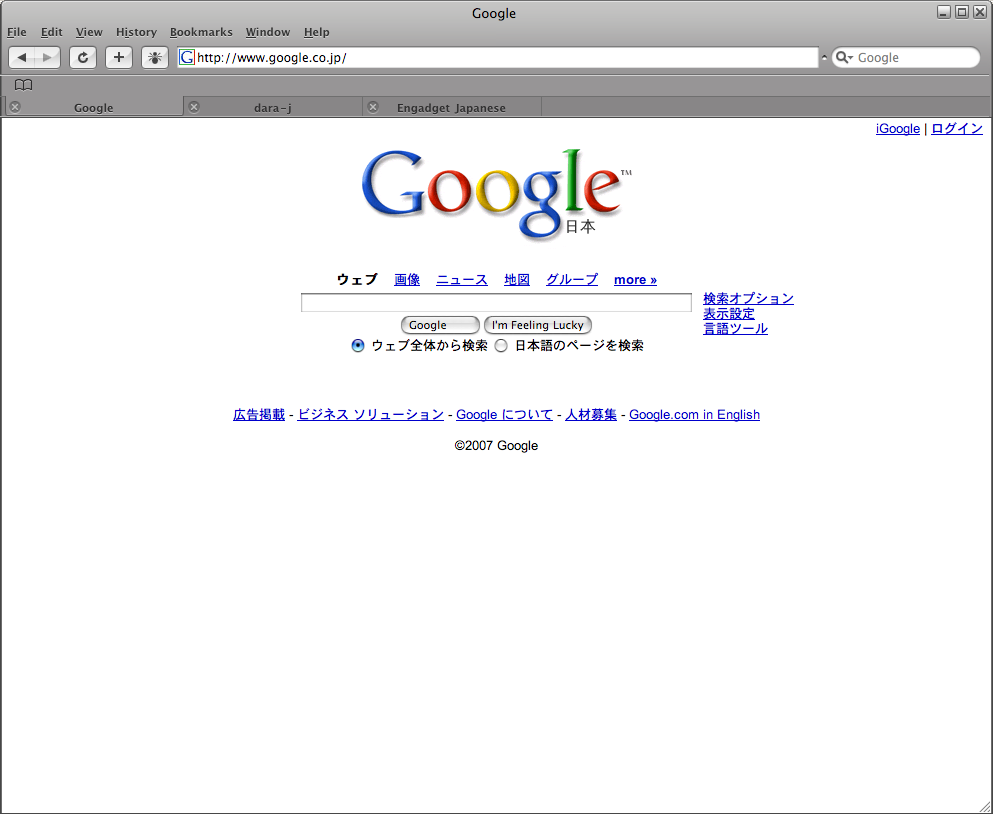Open 人材募集 link
This screenshot has height=814, width=993.
click(x=591, y=414)
